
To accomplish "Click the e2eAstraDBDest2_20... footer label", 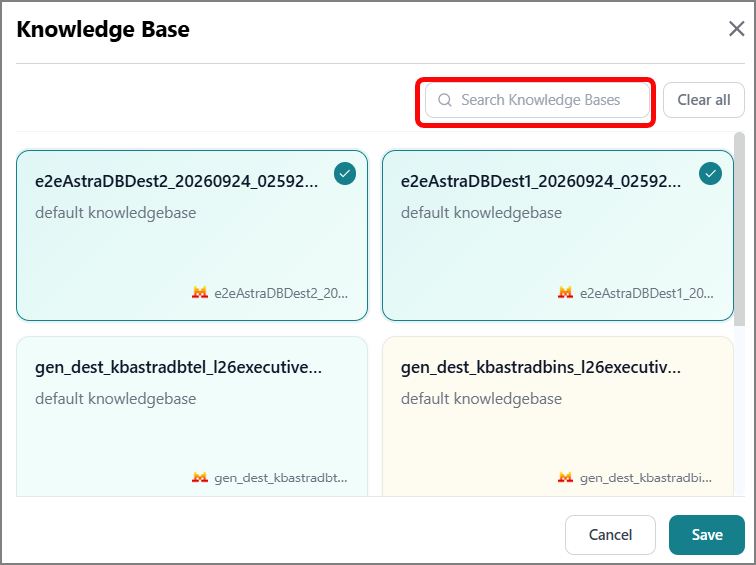I will (281, 293).
